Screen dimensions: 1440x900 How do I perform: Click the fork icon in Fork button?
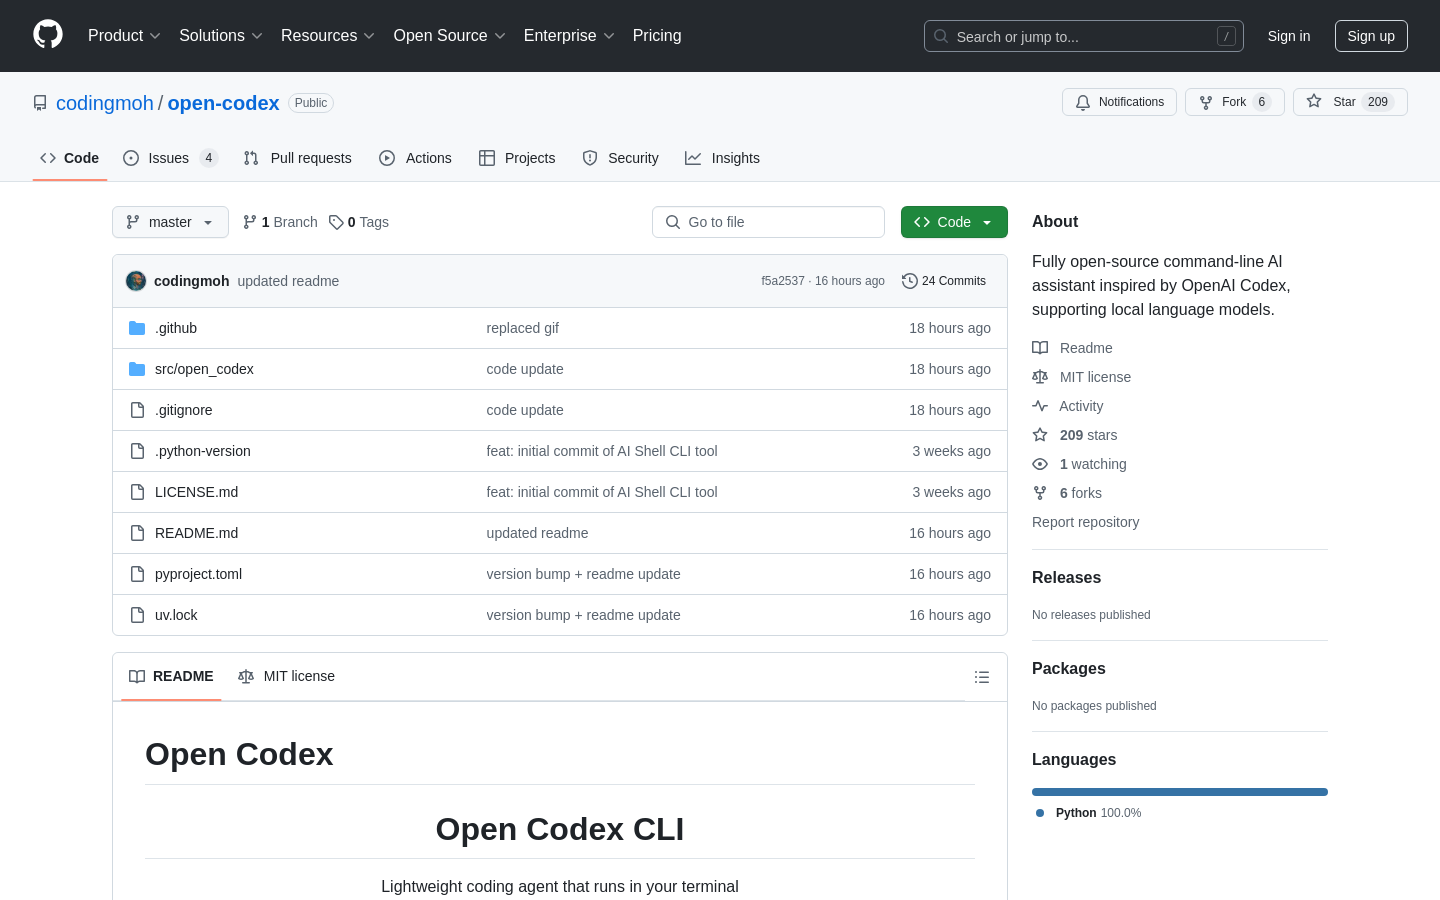1206,102
